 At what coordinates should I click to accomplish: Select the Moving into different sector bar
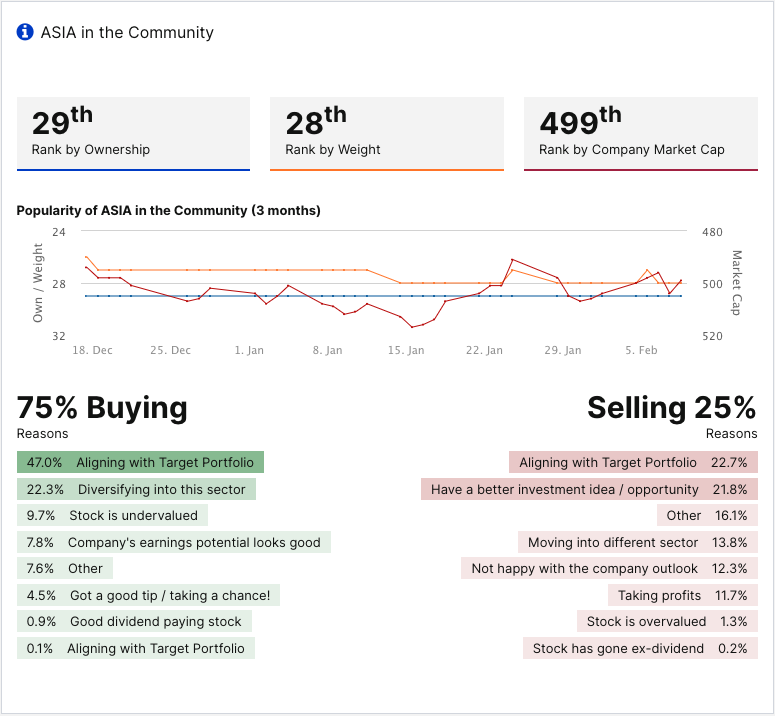pyautogui.click(x=637, y=542)
